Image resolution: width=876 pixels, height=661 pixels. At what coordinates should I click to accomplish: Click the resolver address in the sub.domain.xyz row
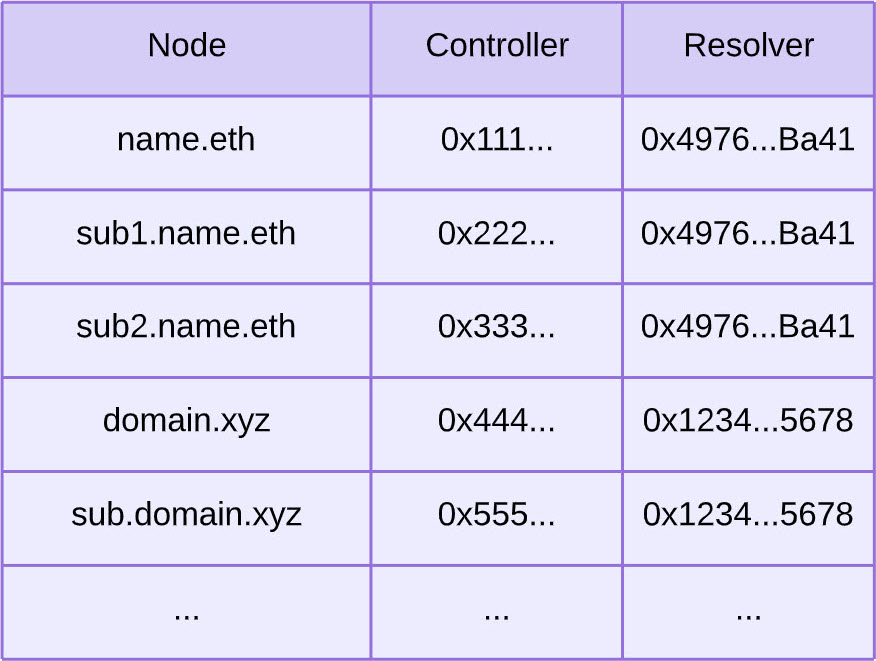coord(748,515)
